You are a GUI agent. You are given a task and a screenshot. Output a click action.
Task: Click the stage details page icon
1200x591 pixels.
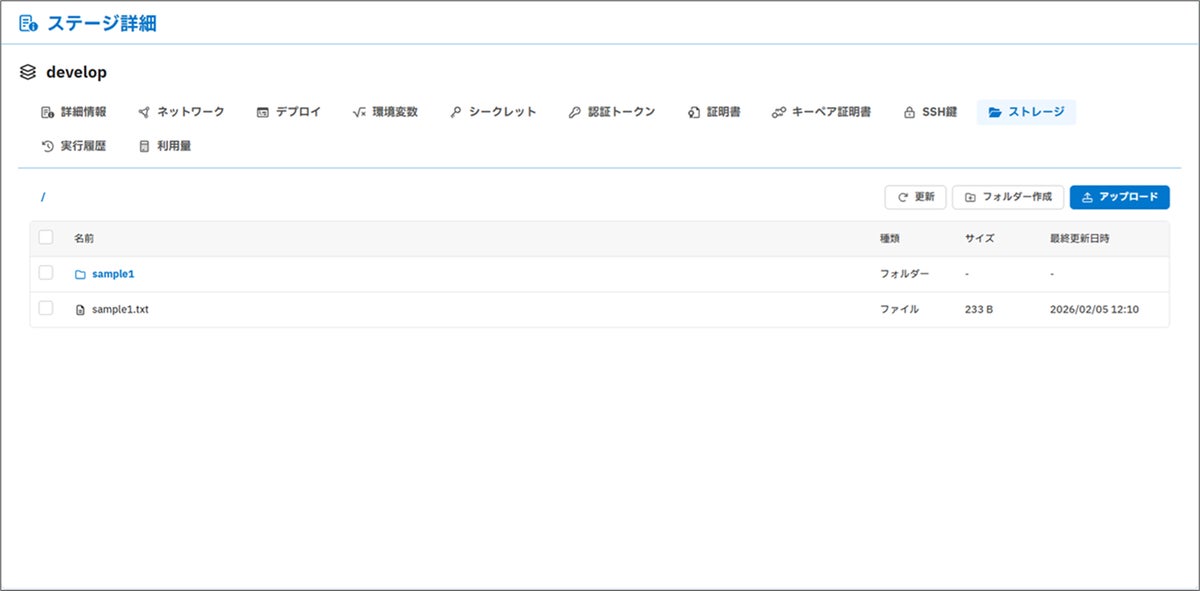pos(28,23)
